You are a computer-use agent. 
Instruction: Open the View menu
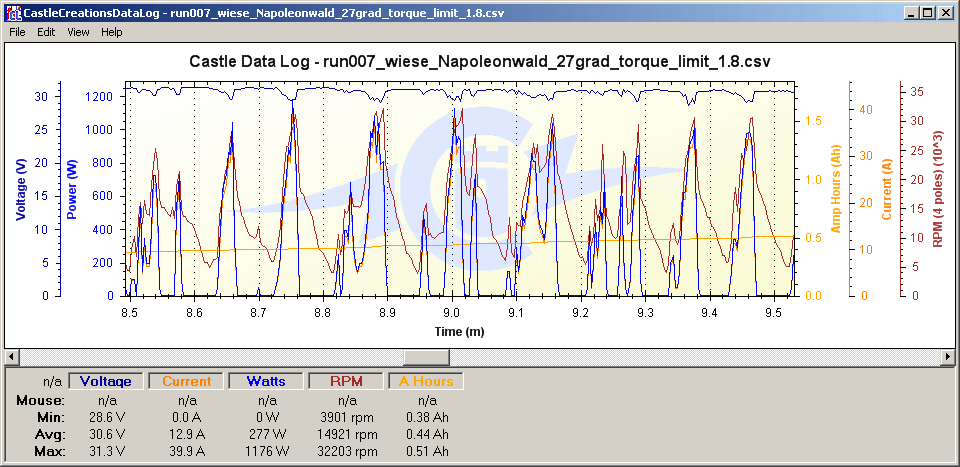[78, 32]
